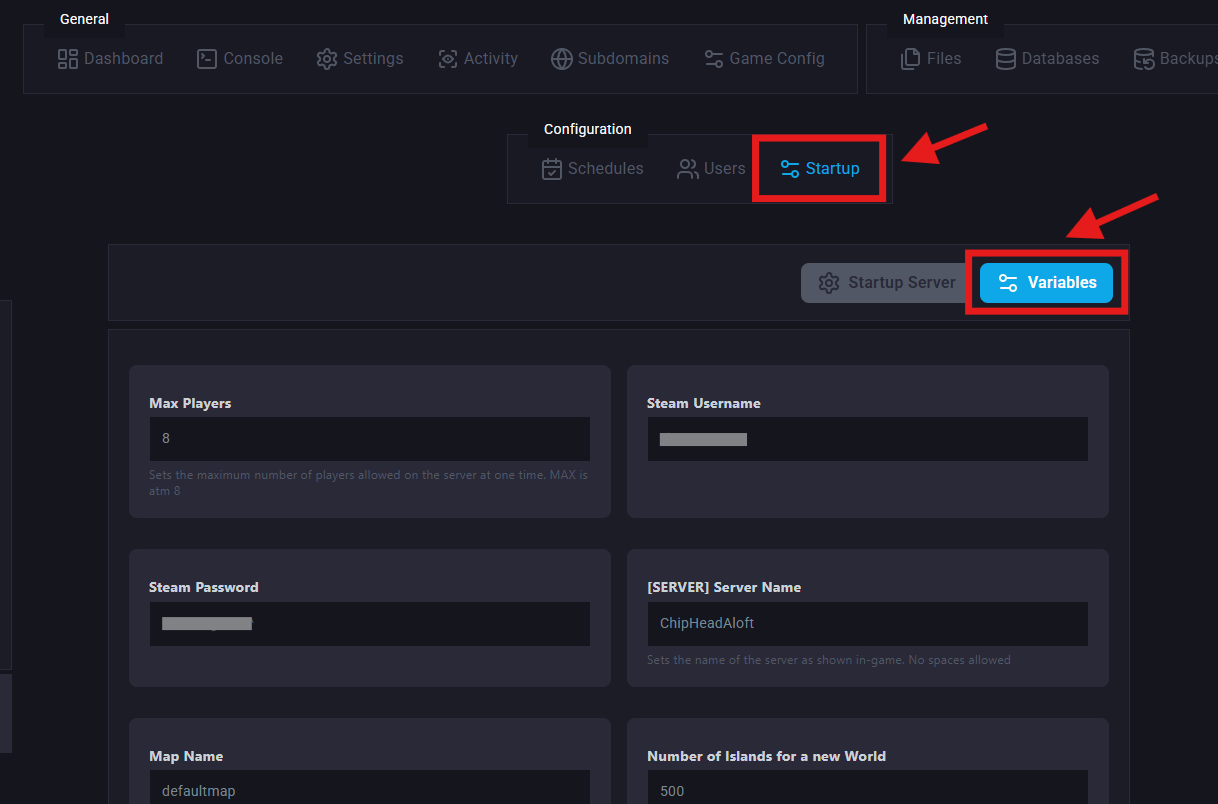Open the Console tab
This screenshot has width=1218, height=804.
[240, 59]
